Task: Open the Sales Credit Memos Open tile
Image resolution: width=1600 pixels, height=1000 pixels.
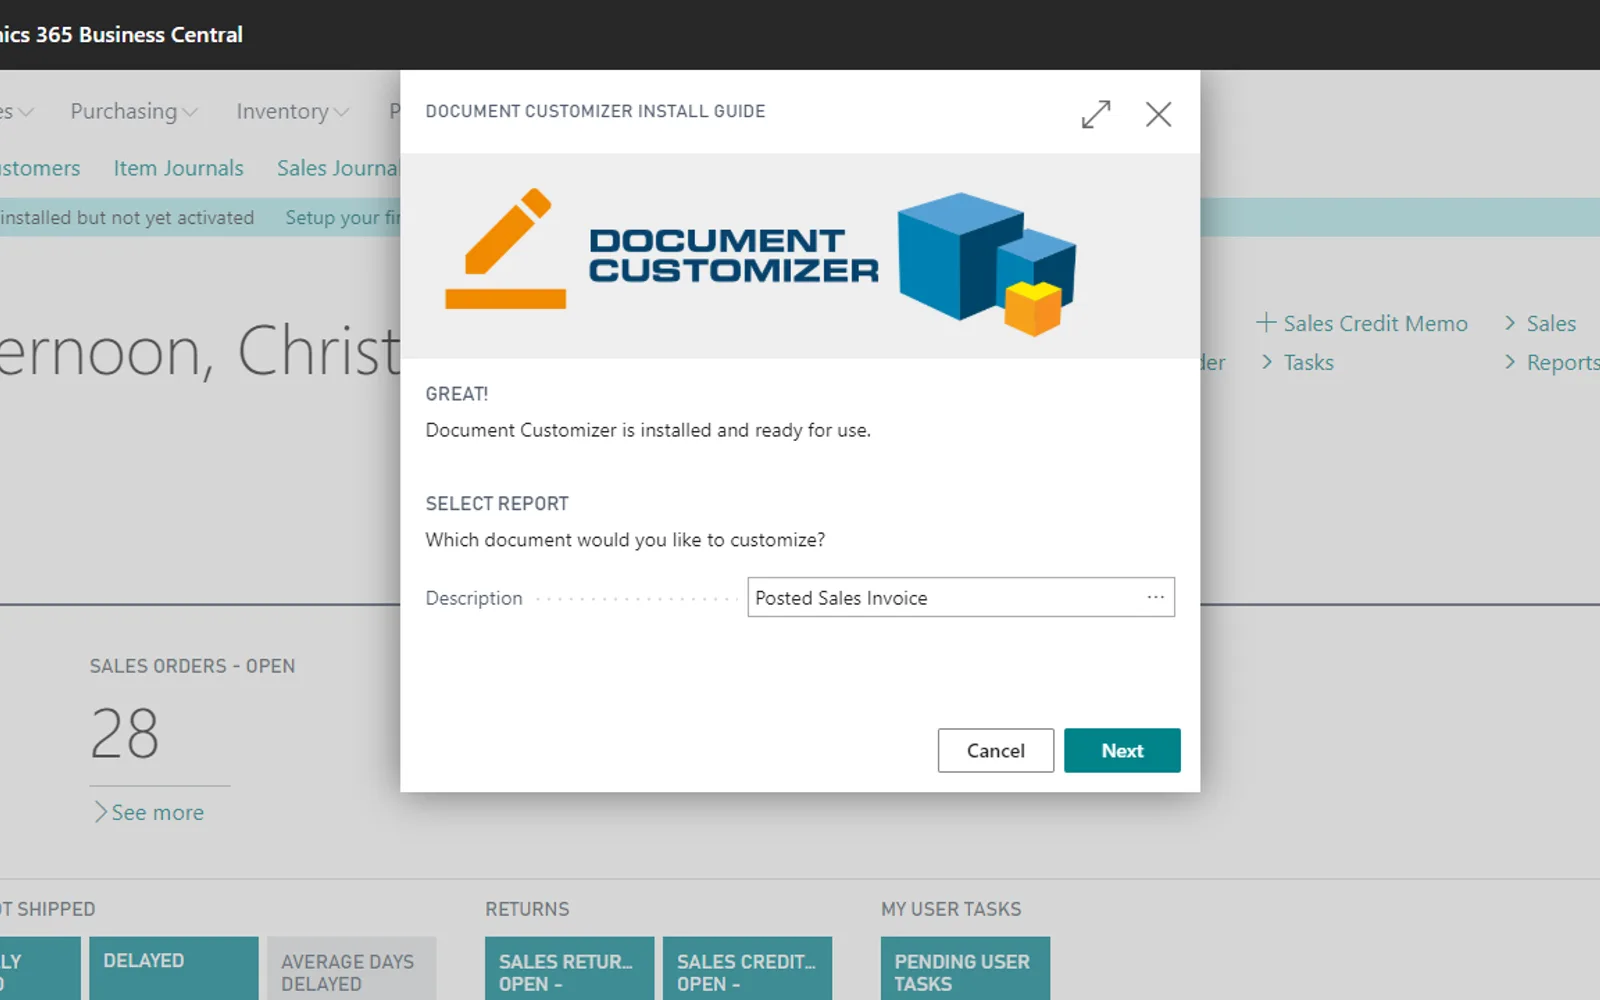Action: pyautogui.click(x=748, y=968)
